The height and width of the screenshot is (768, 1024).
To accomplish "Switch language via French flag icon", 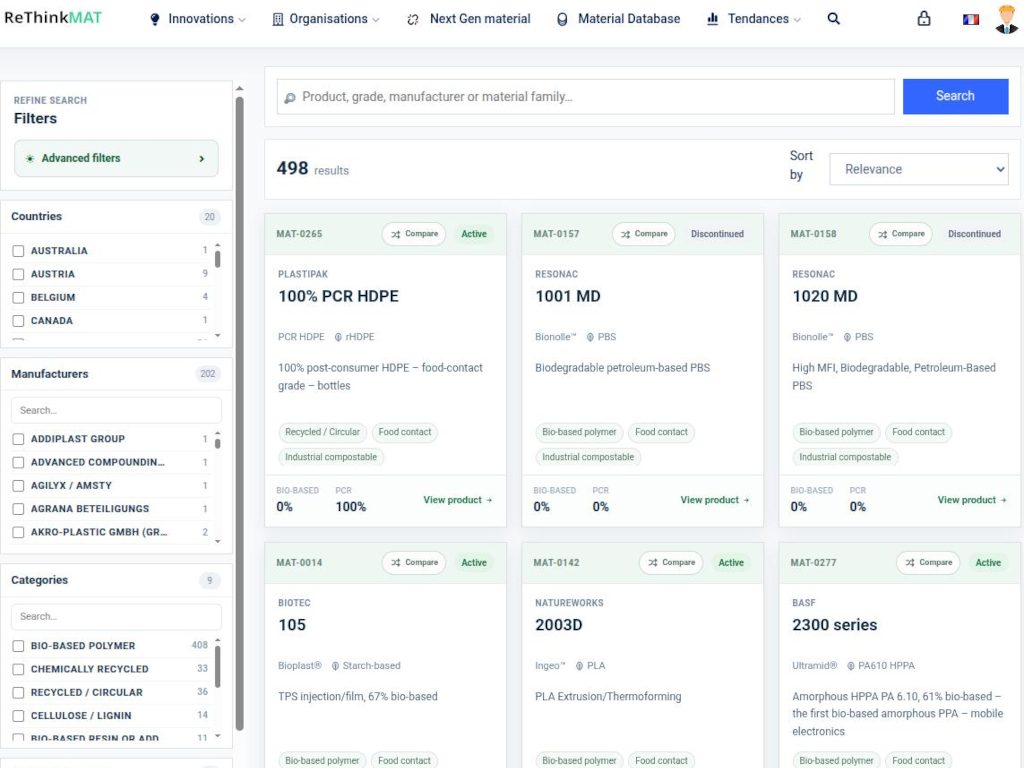I will (x=970, y=20).
